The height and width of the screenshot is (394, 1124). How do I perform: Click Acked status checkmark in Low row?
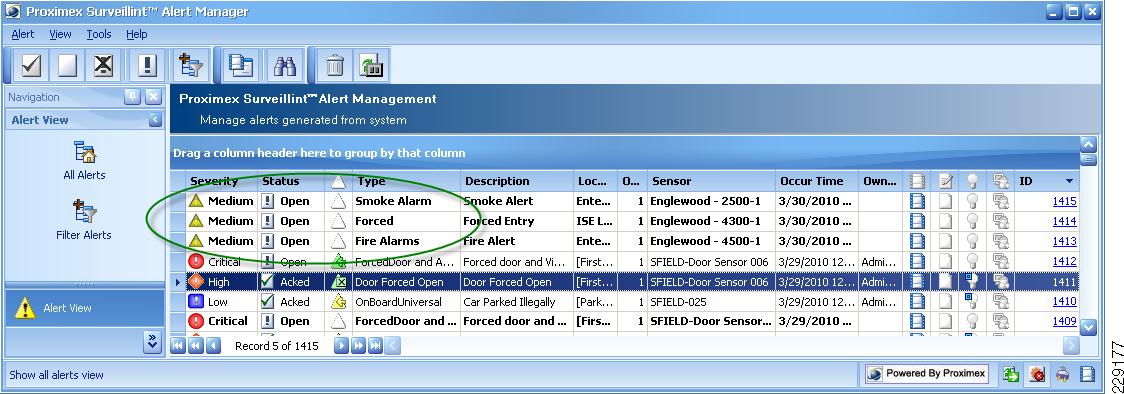pos(267,302)
